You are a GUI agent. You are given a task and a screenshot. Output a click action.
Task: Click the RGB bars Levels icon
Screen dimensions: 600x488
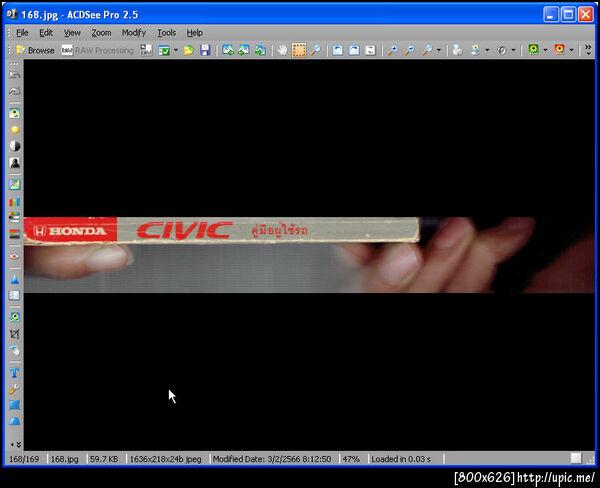15,201
